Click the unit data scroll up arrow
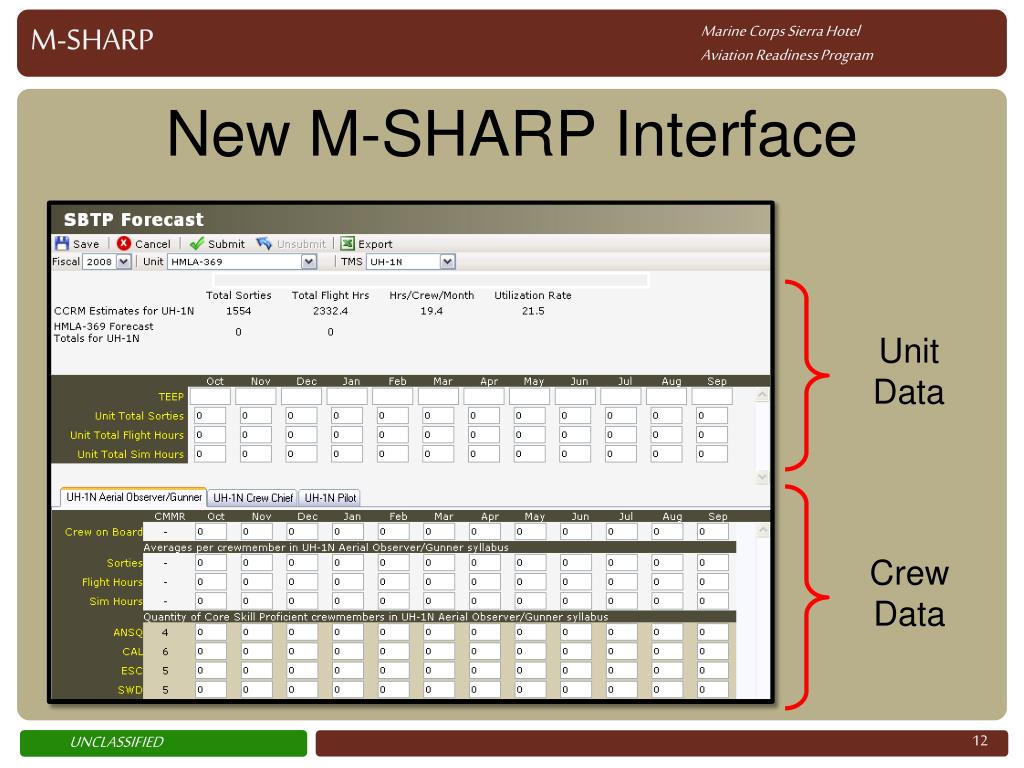The image size is (1024, 768). (761, 395)
